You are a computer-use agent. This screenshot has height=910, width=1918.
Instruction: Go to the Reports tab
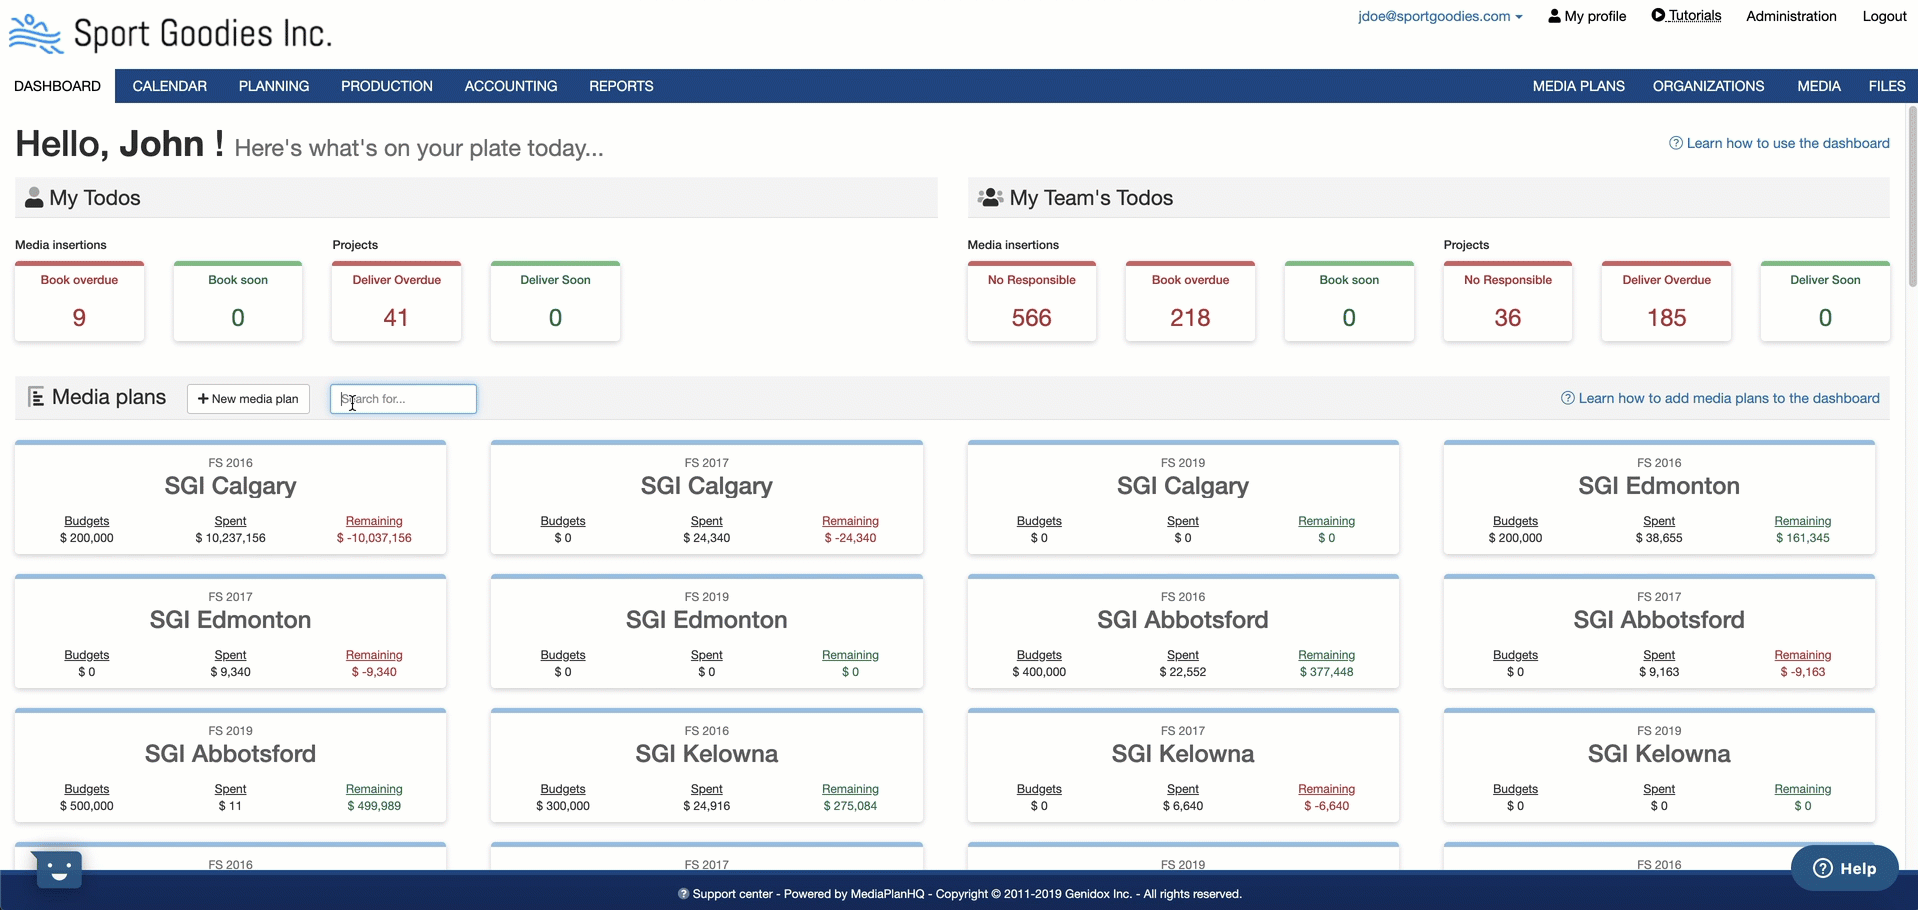(620, 86)
